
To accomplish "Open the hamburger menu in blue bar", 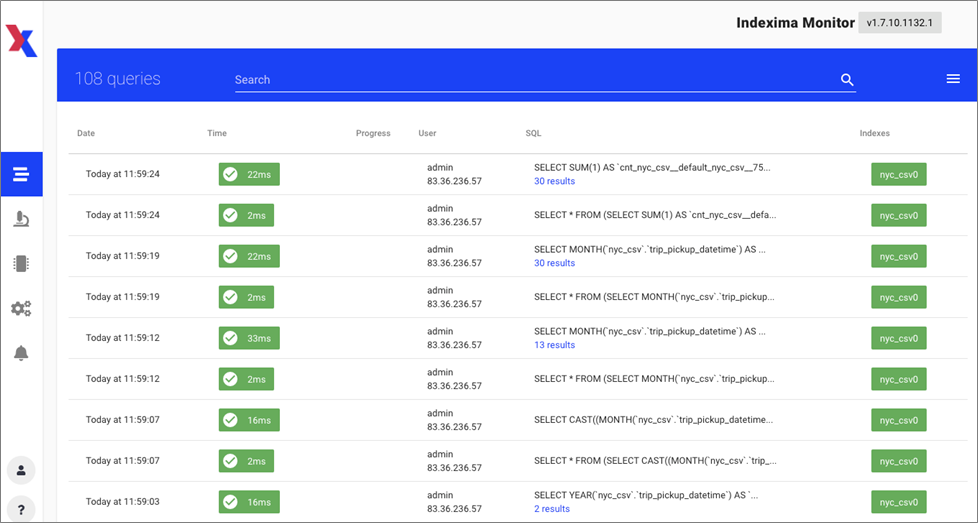I will (x=953, y=79).
